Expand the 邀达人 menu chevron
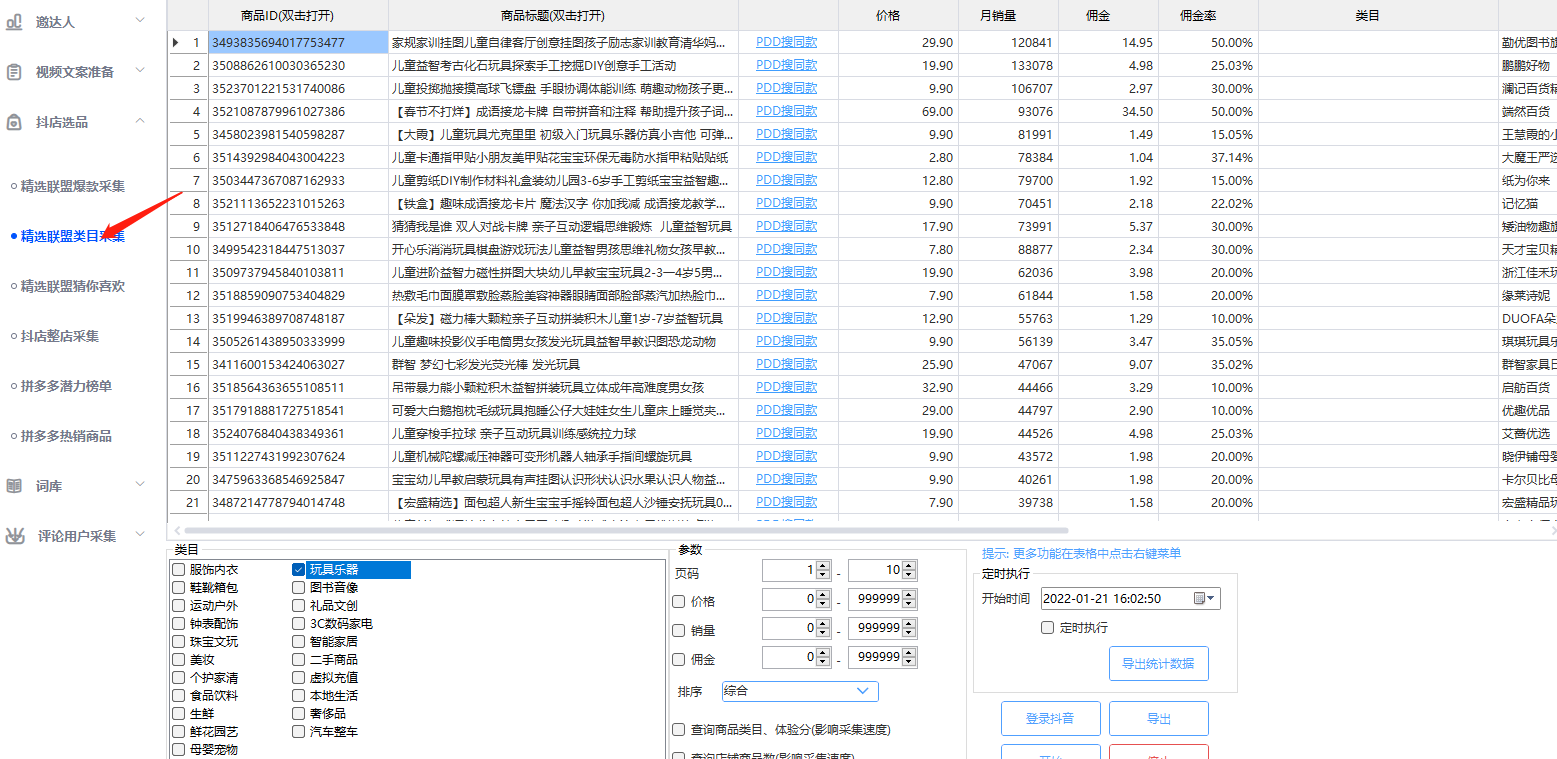This screenshot has height=759, width=1557. pos(140,20)
